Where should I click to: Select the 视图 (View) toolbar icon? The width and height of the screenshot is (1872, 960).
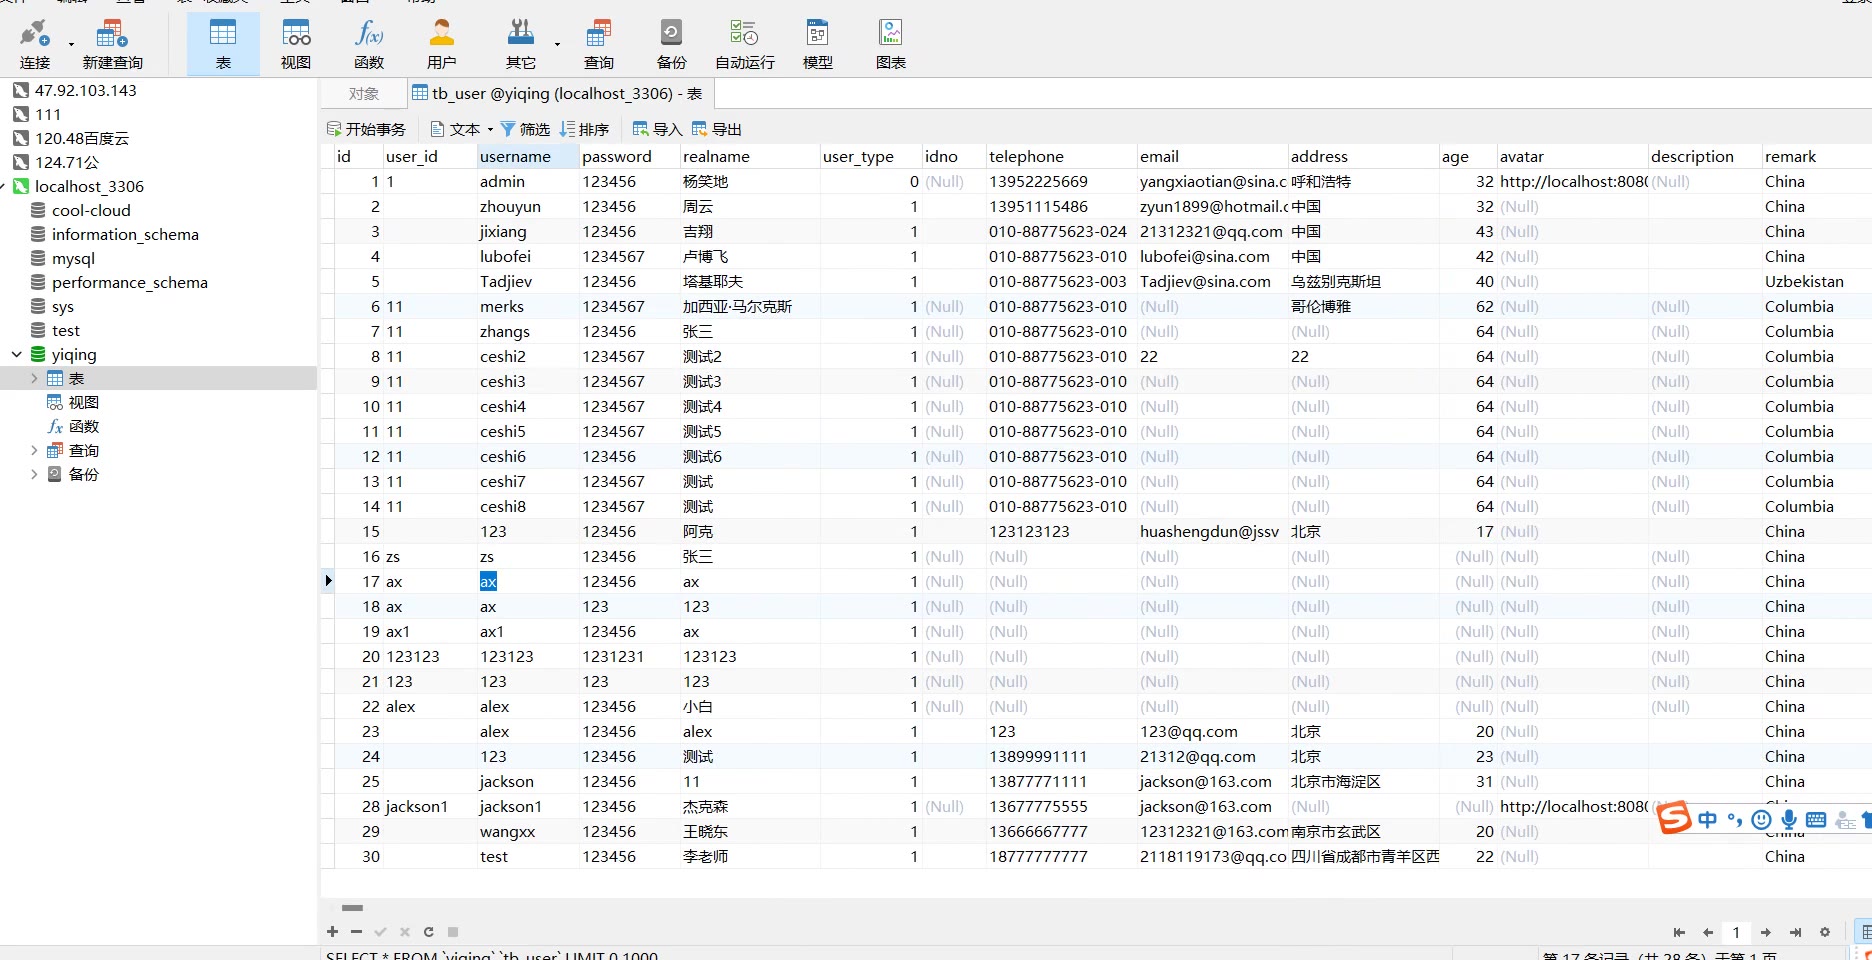(296, 44)
